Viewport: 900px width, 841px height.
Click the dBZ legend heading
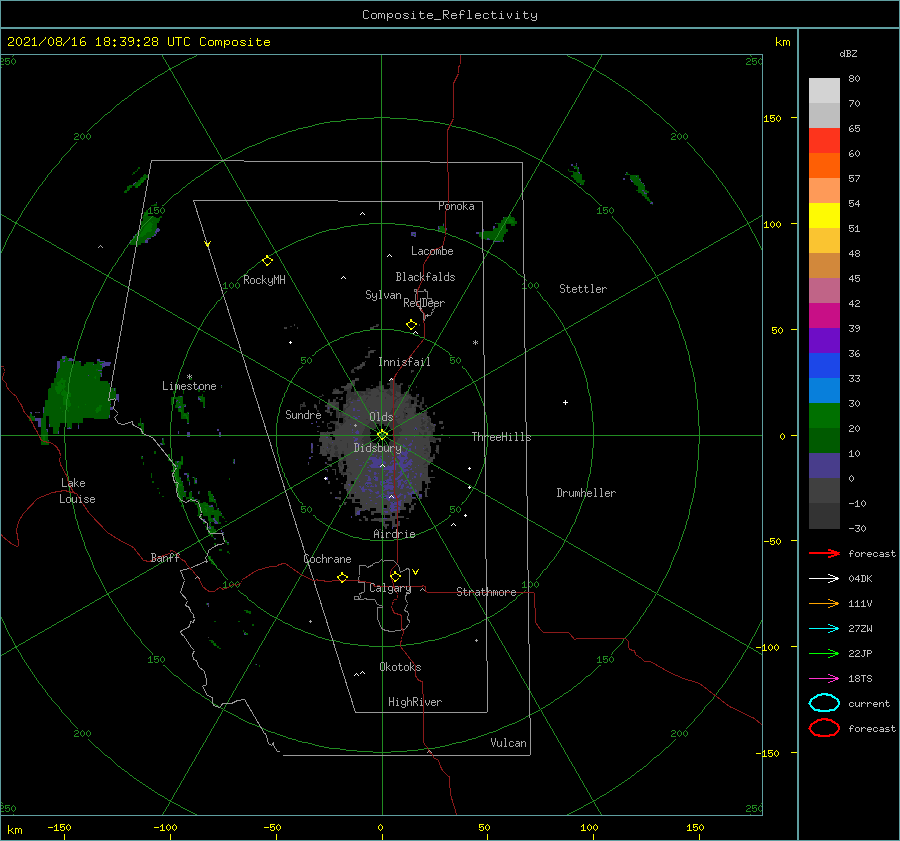pyautogui.click(x=848, y=53)
